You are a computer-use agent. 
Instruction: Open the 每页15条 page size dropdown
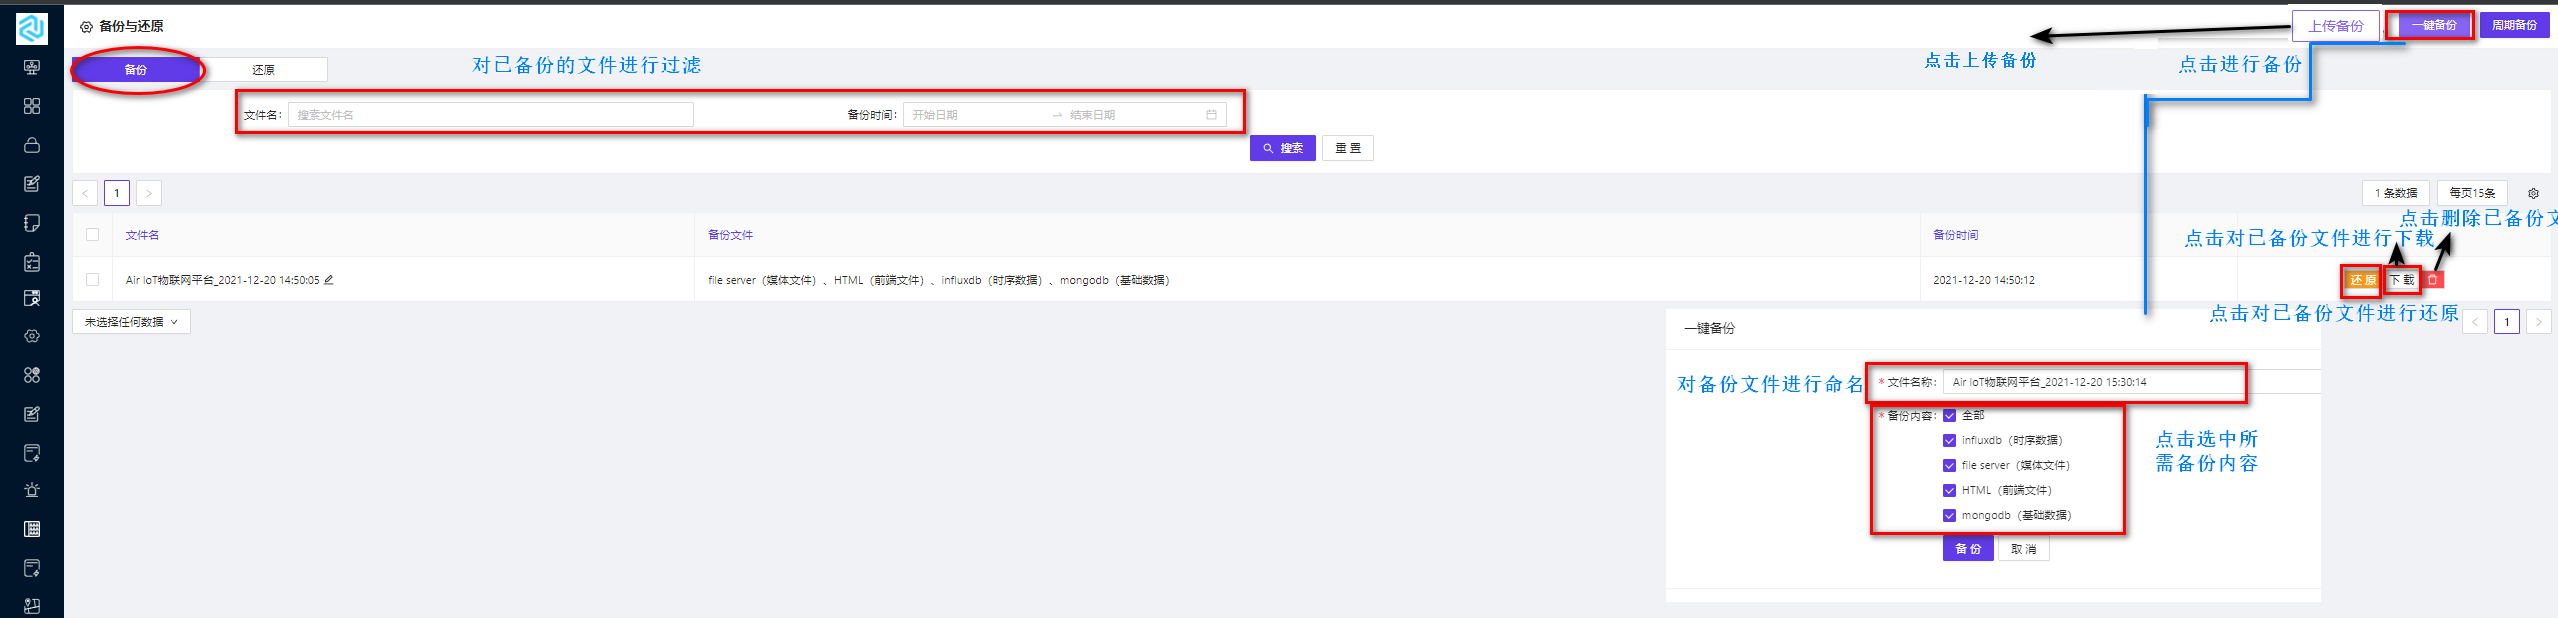click(2472, 193)
